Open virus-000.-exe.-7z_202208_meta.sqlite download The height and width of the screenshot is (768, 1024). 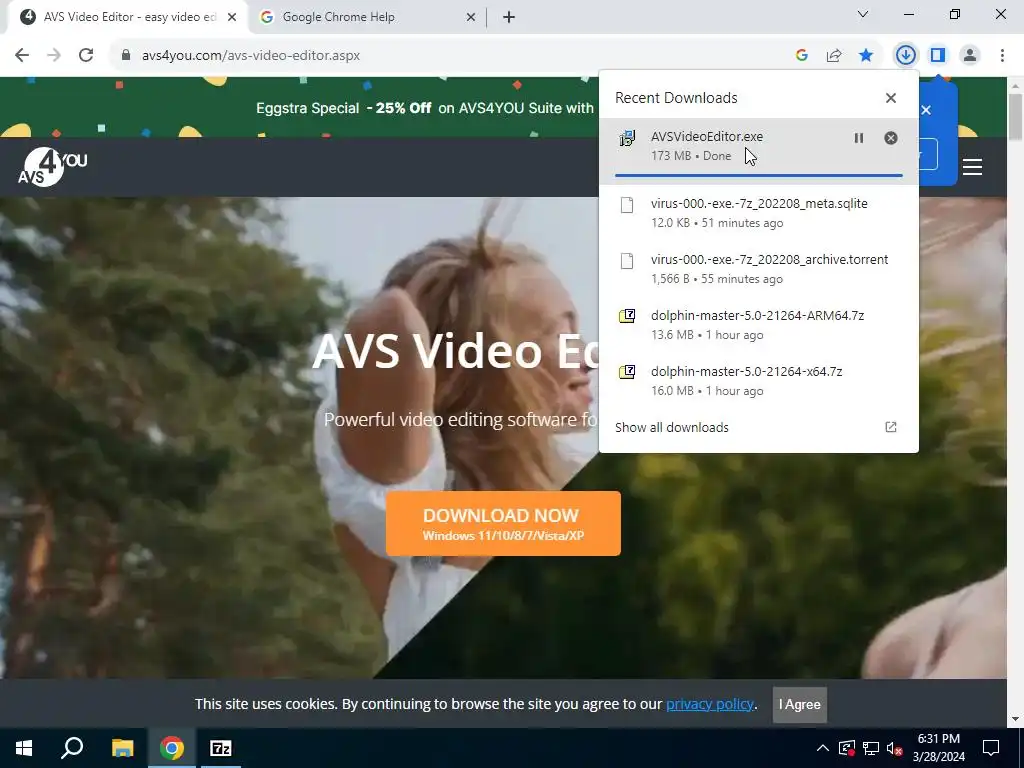759,204
